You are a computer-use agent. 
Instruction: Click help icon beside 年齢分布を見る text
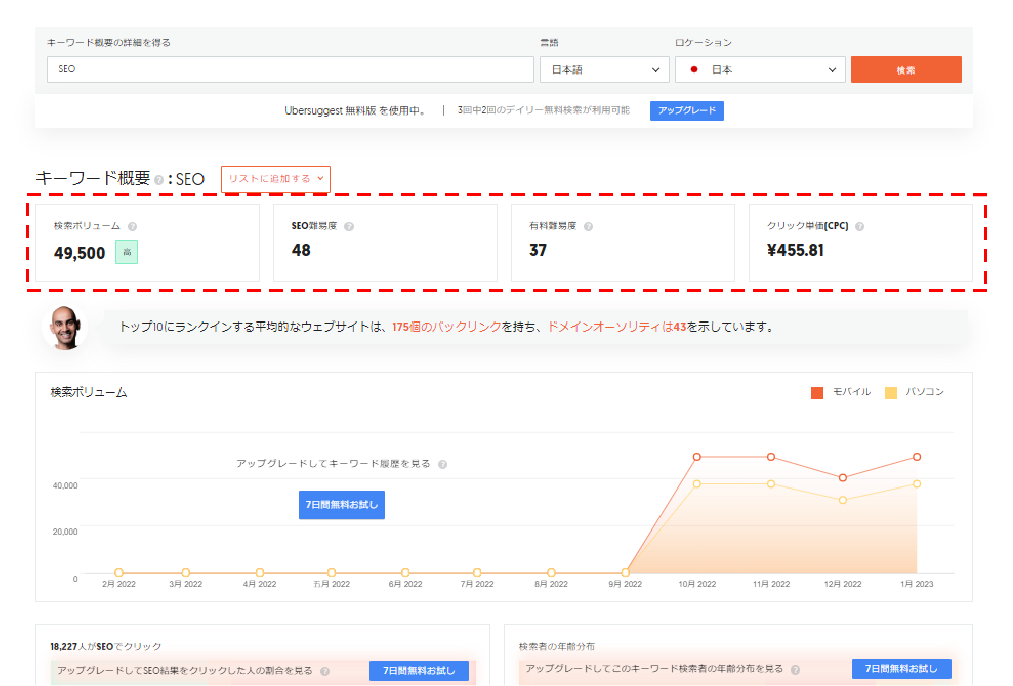[x=795, y=670]
